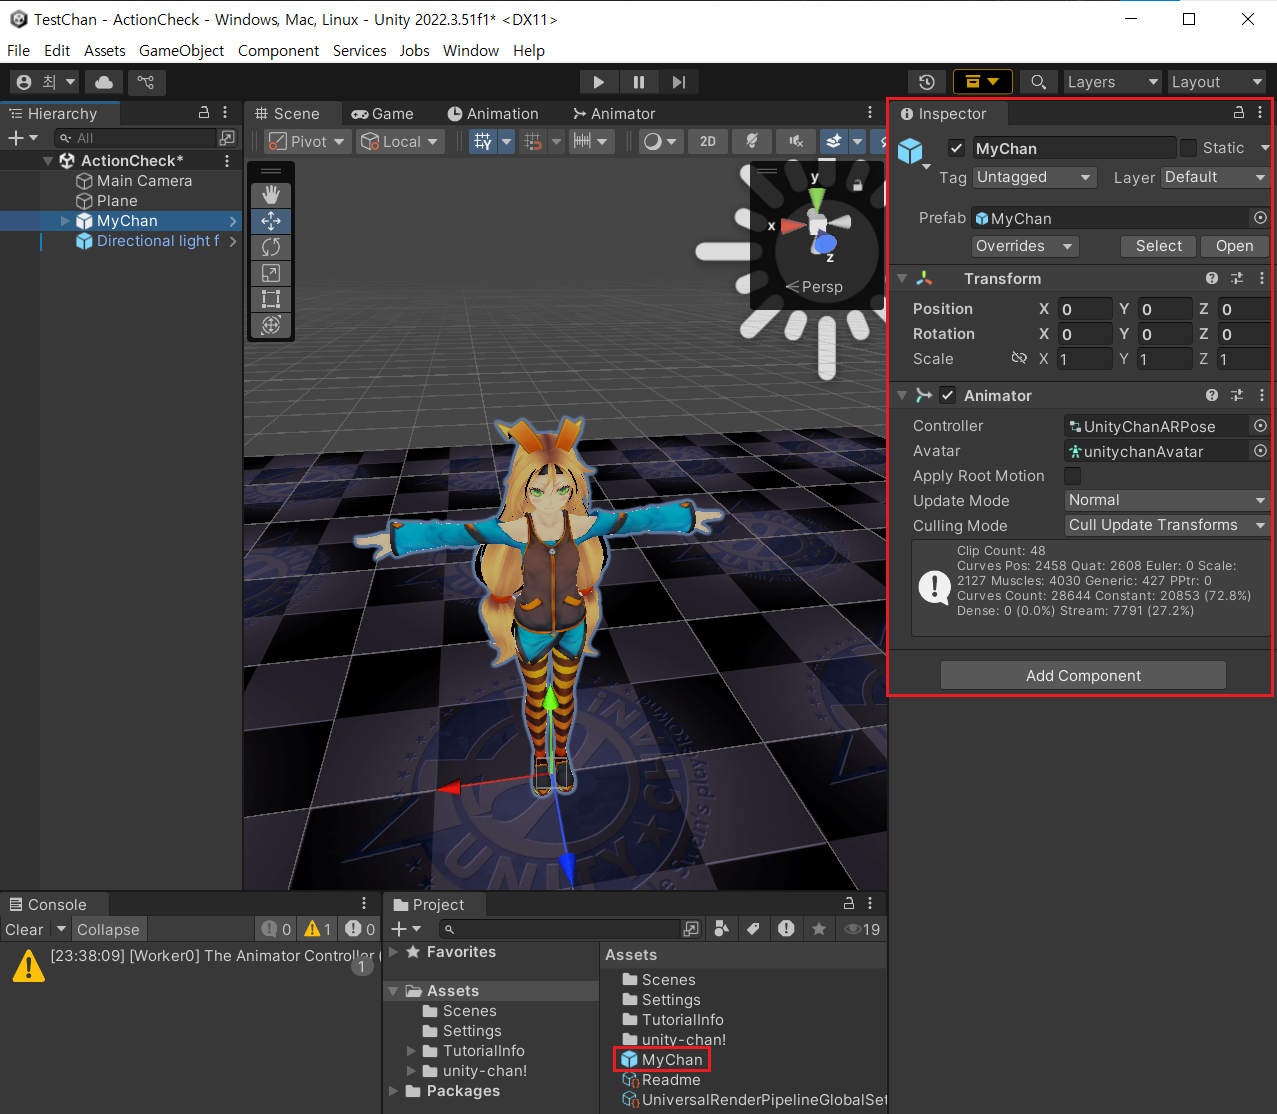The width and height of the screenshot is (1277, 1114).
Task: Toggle grid visibility in Scene
Action: (483, 142)
